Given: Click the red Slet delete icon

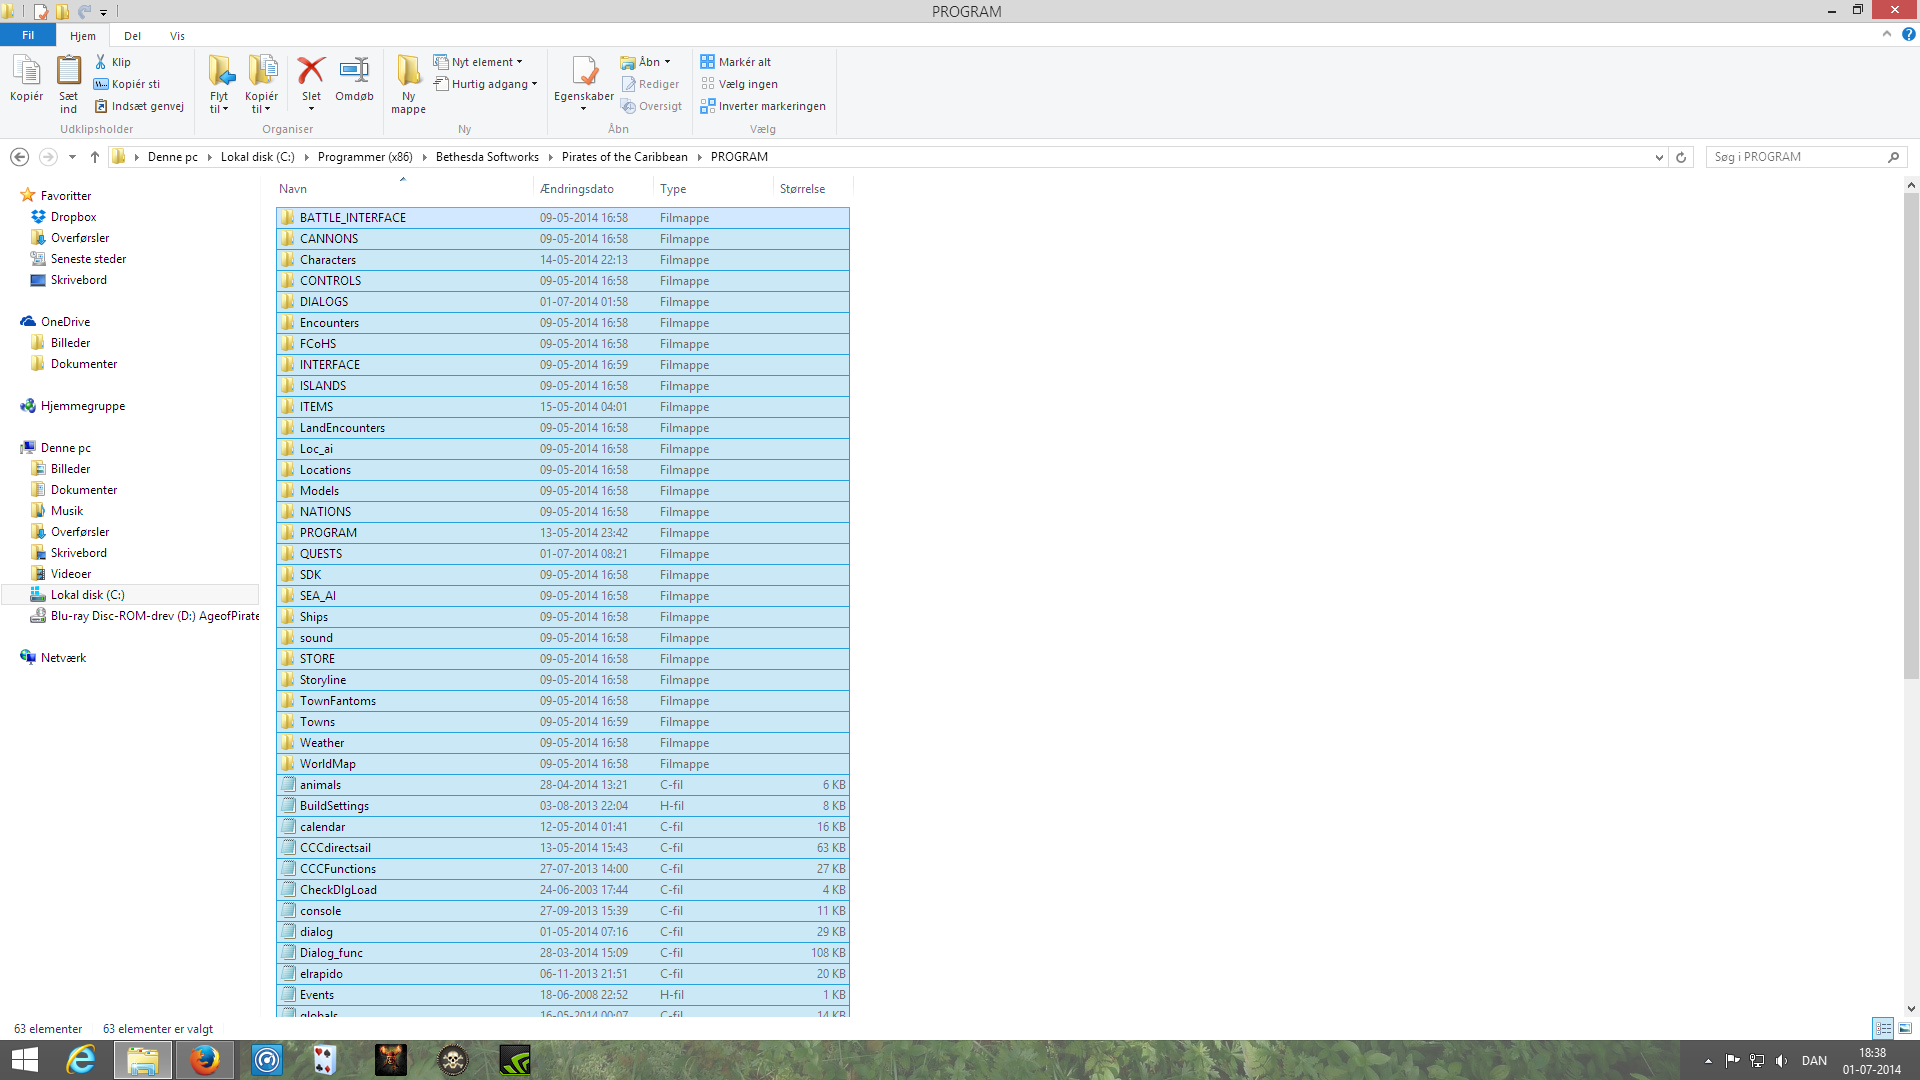Looking at the screenshot, I should (311, 70).
